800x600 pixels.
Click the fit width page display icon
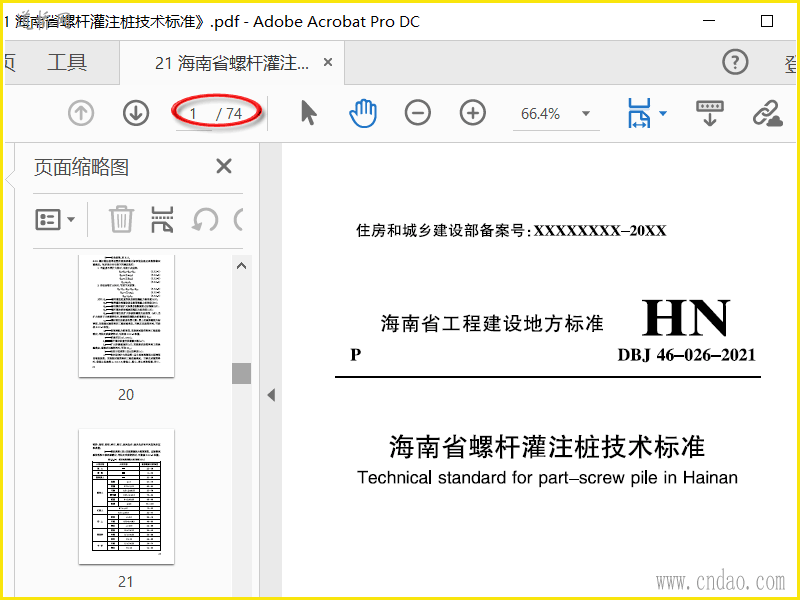point(639,113)
